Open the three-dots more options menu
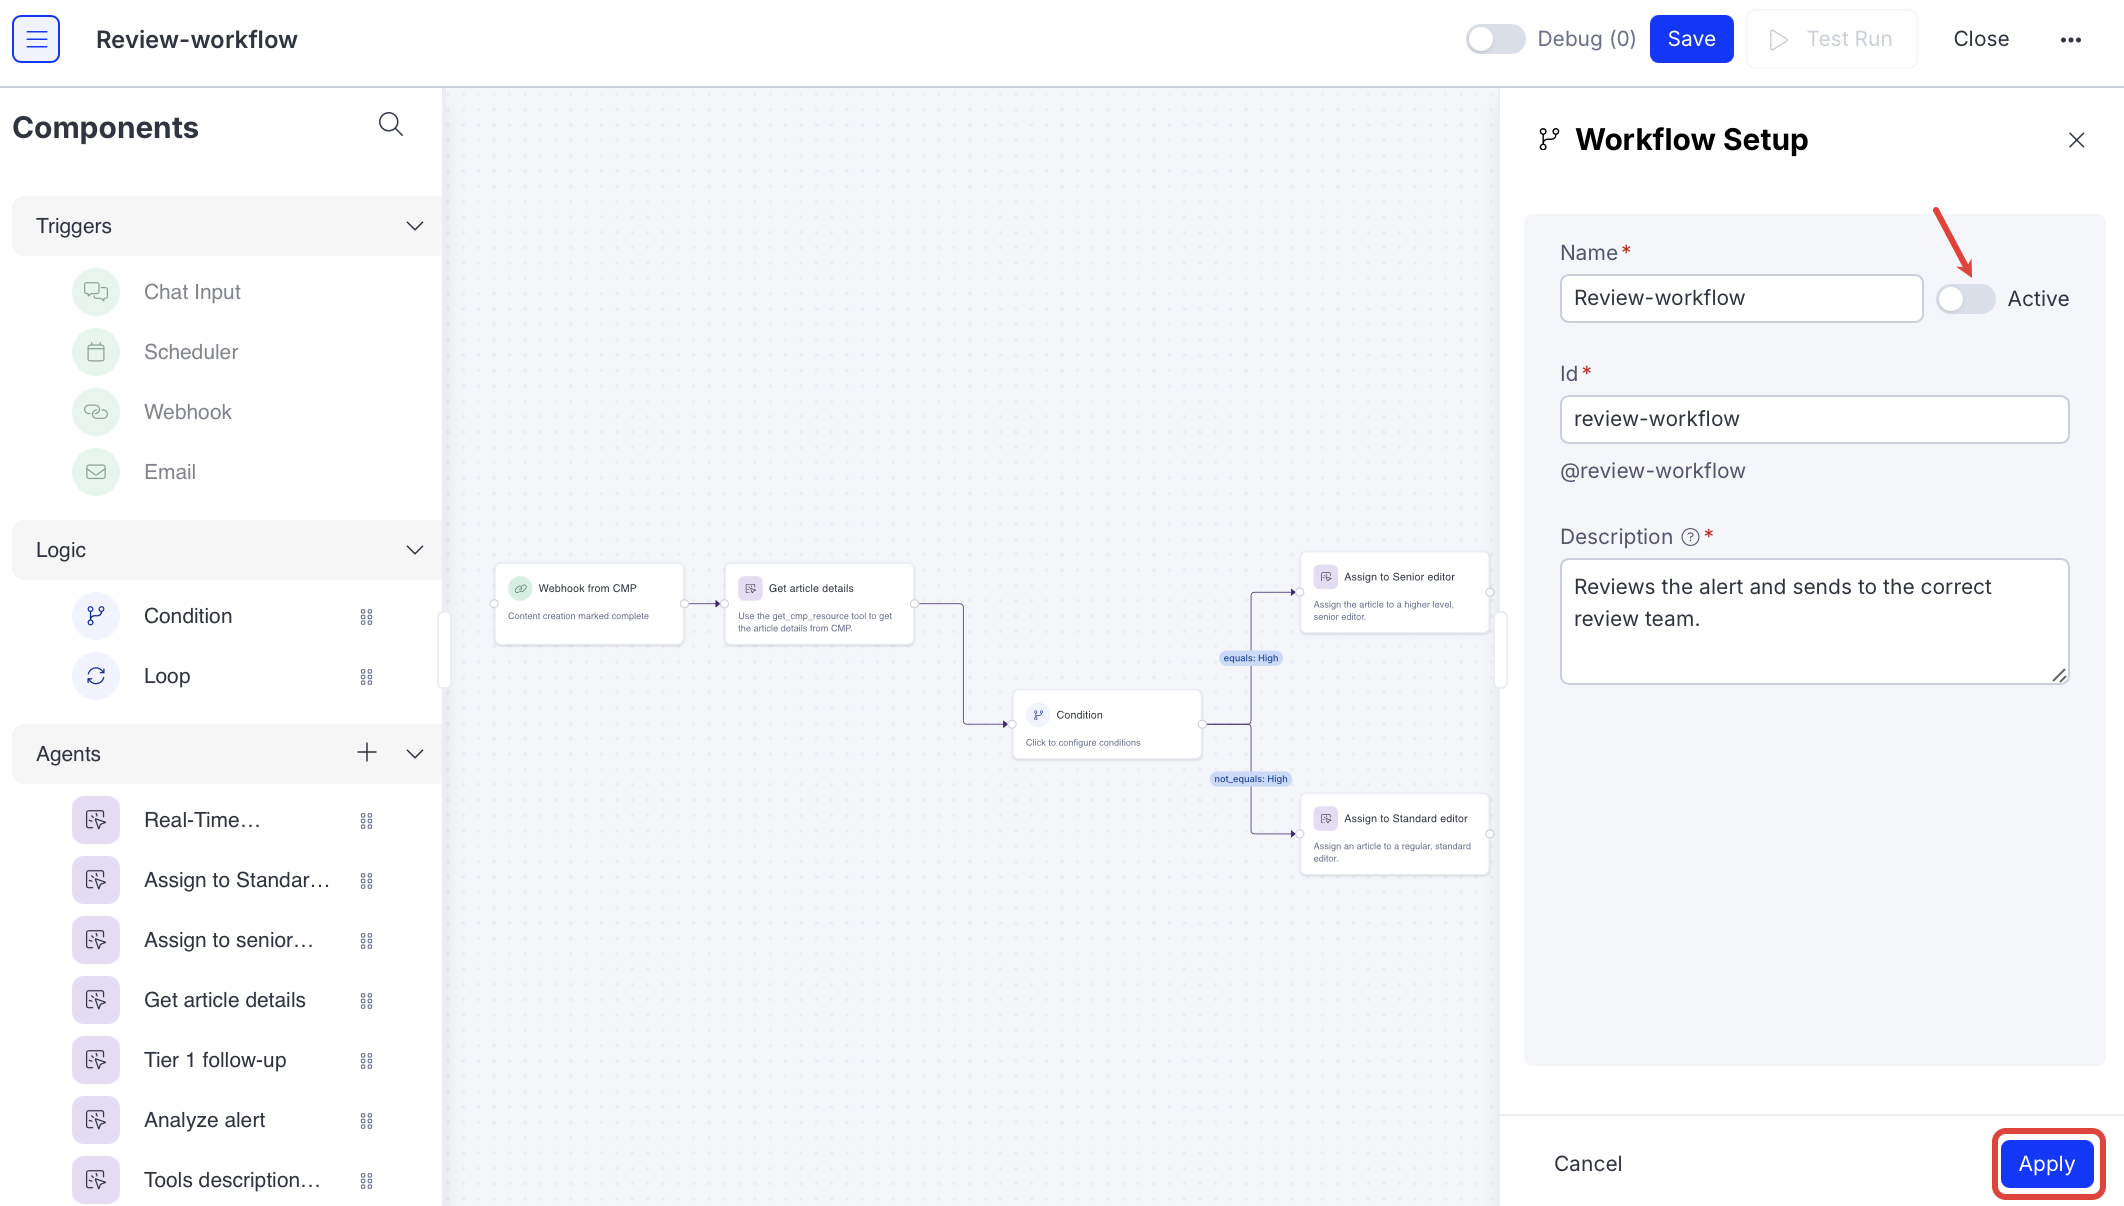The image size is (2124, 1206). tap(2070, 40)
